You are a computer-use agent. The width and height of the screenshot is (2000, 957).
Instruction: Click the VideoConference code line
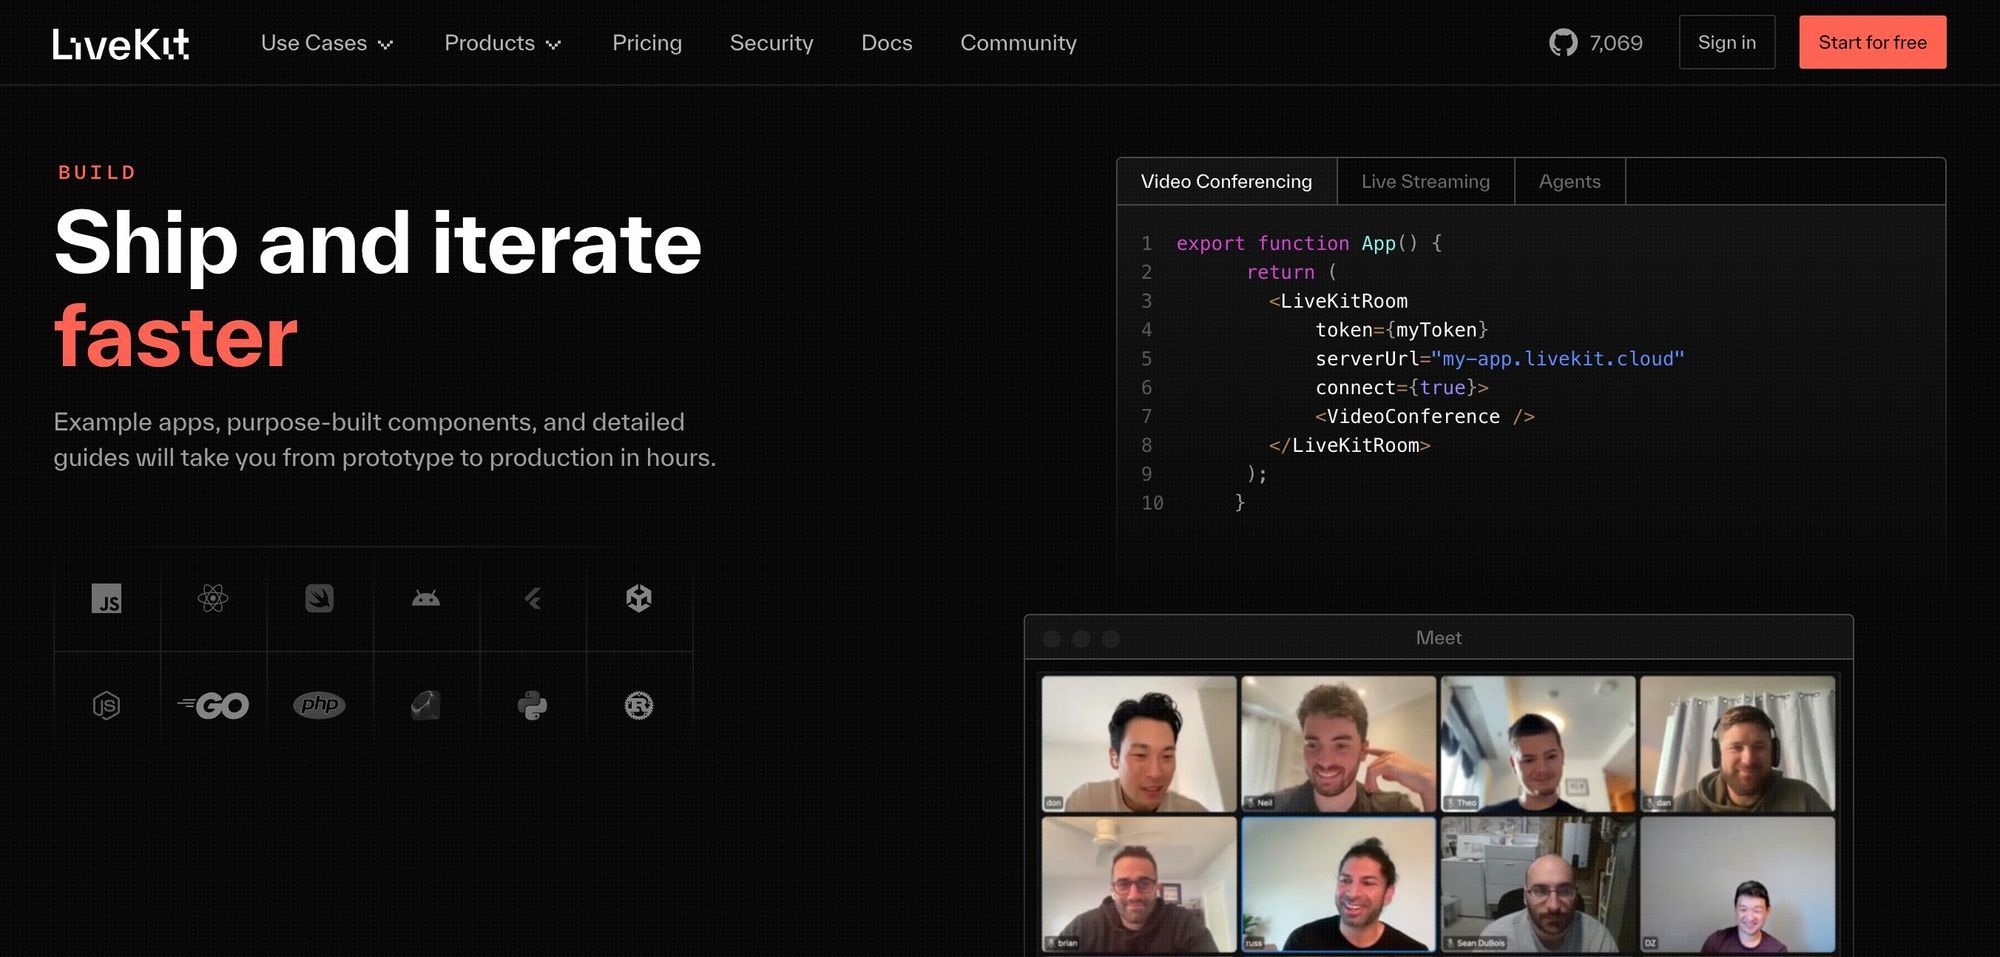point(1424,416)
